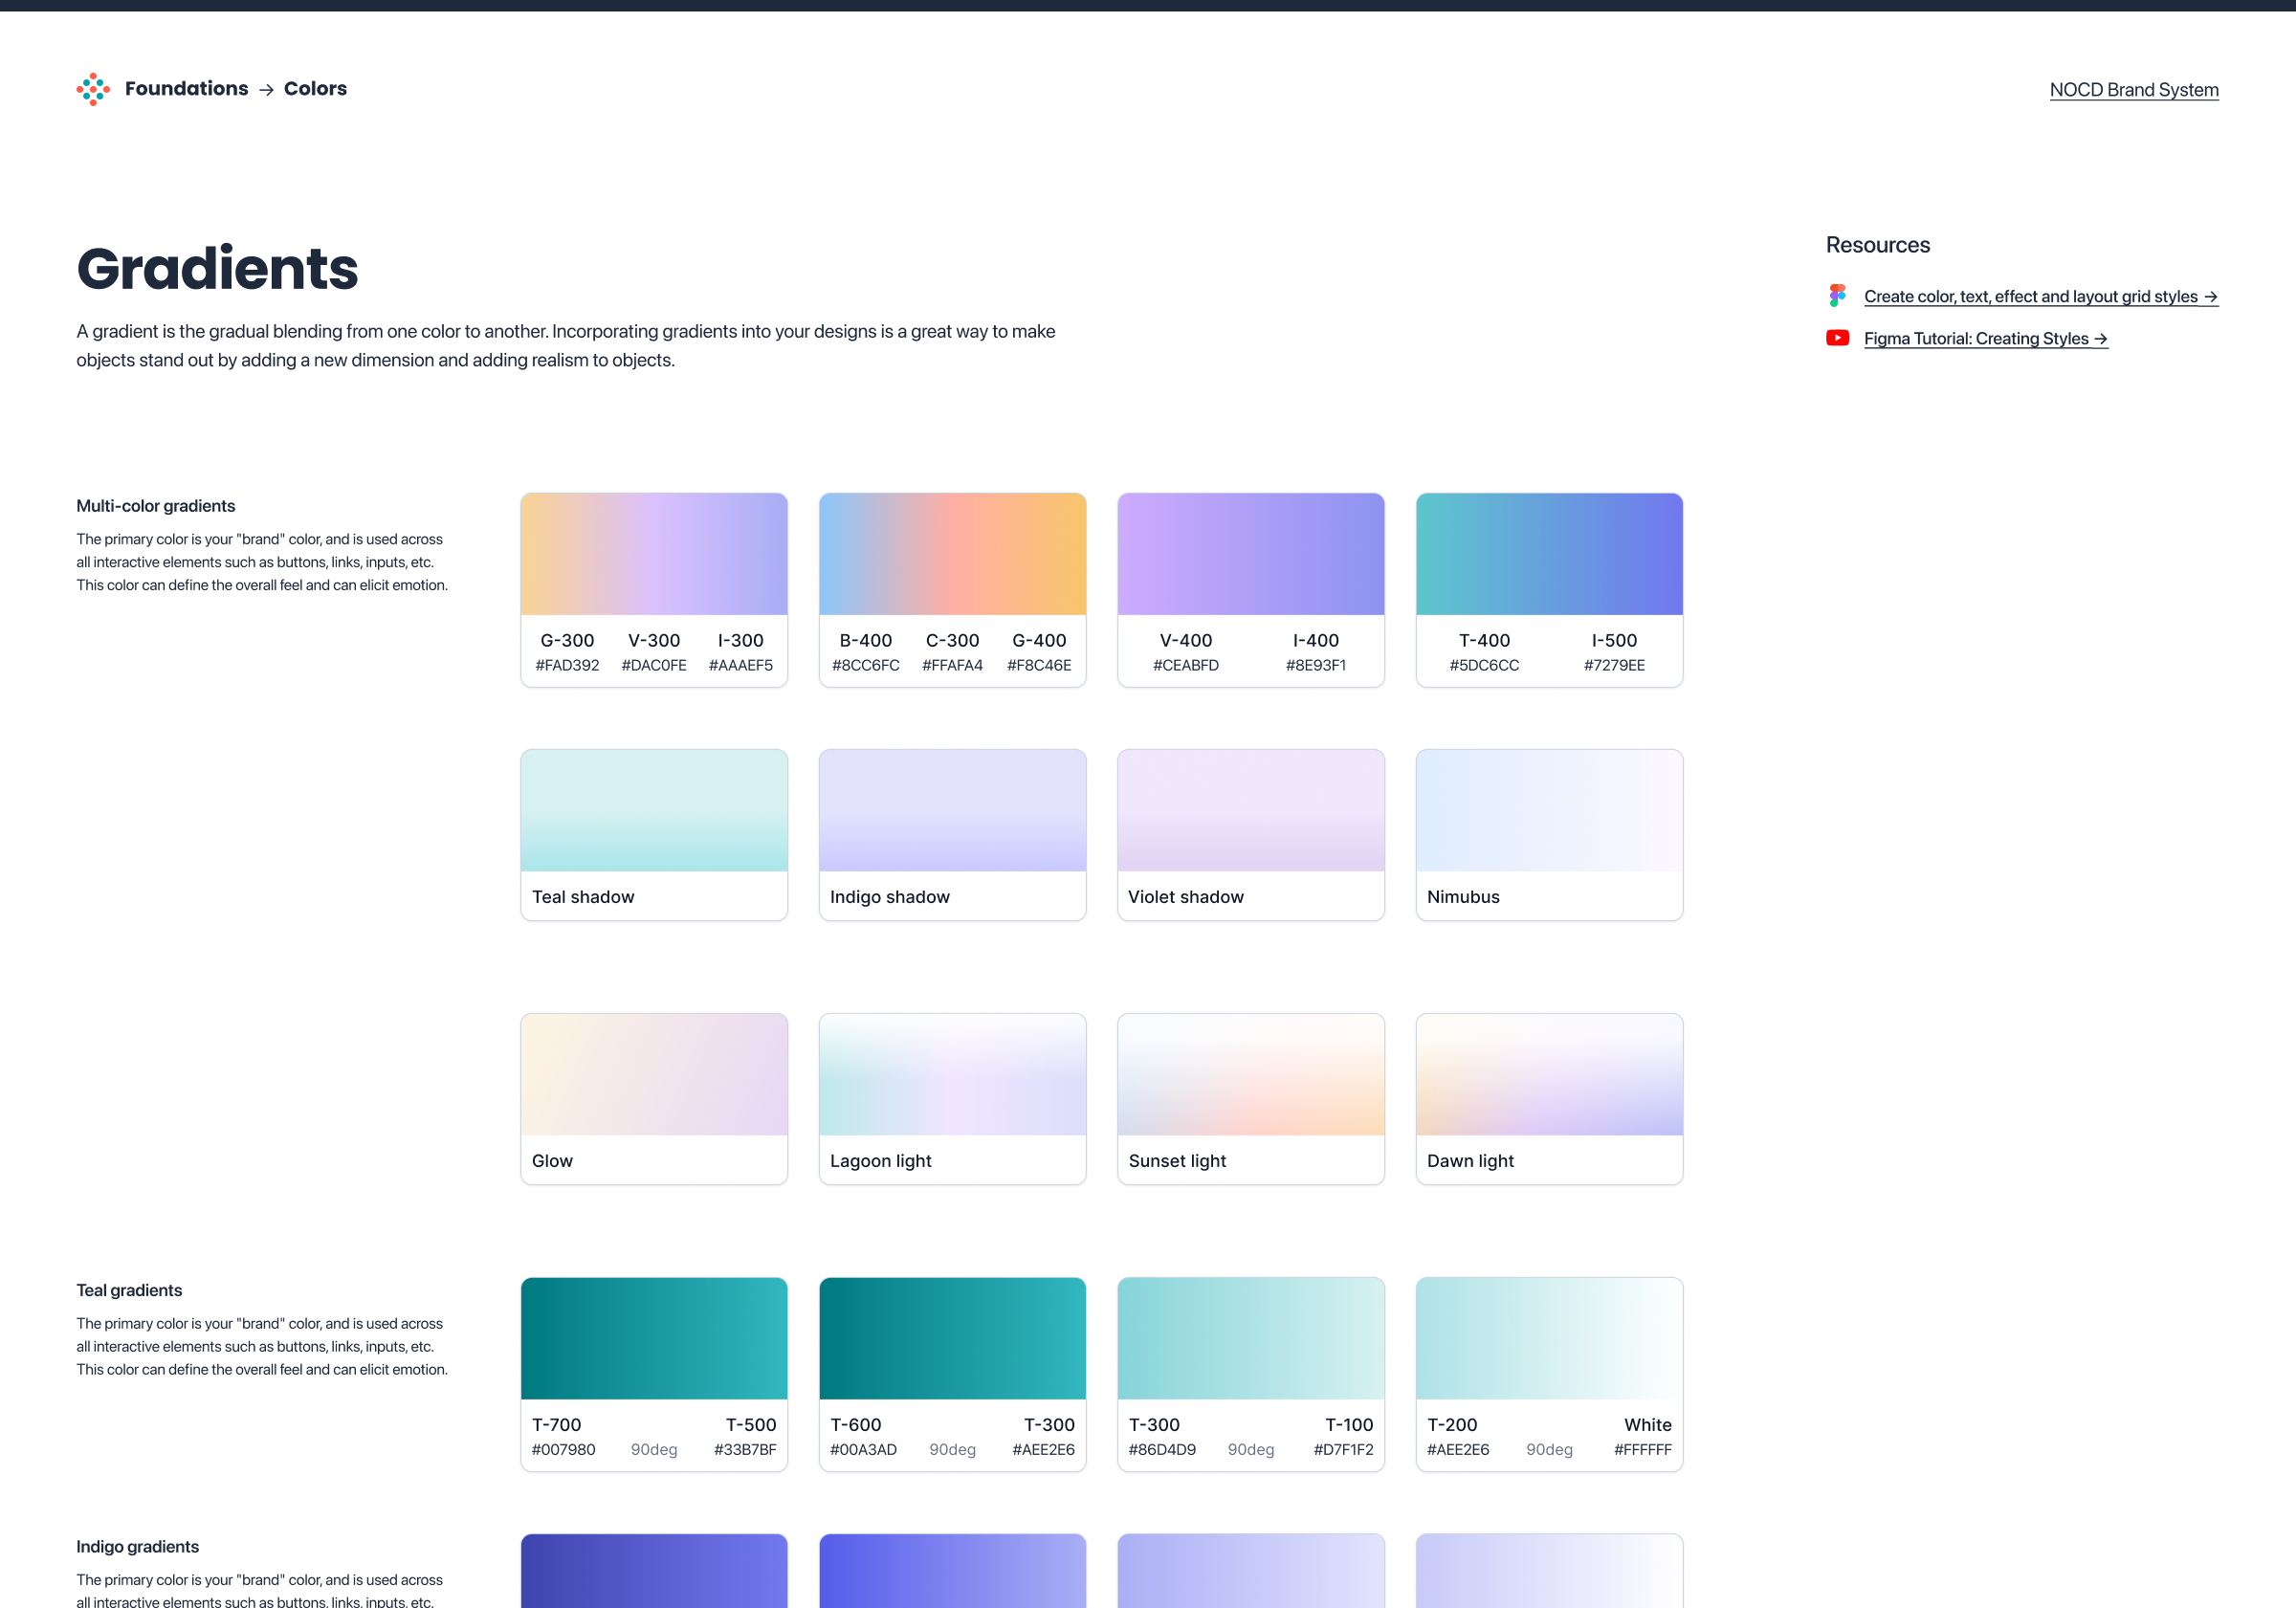Select the V-400 to I-400 gradient swatch
Viewport: 2296px width, 1608px height.
[x=1251, y=554]
